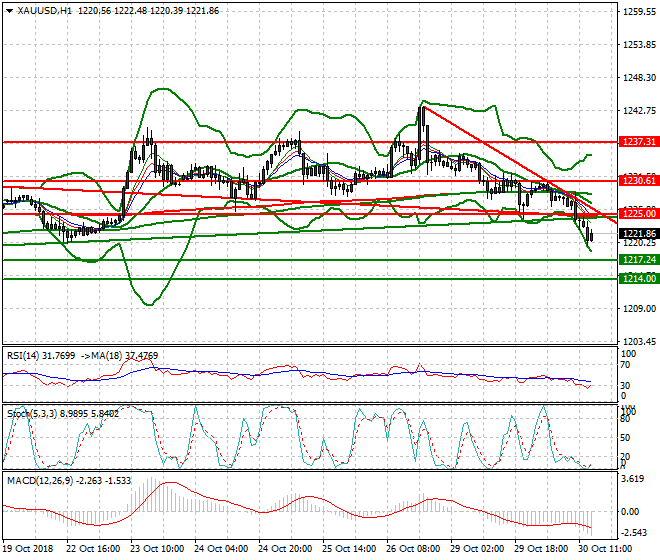Click the 23 Oct 10:00 time label
The image size is (660, 560).
(157, 549)
